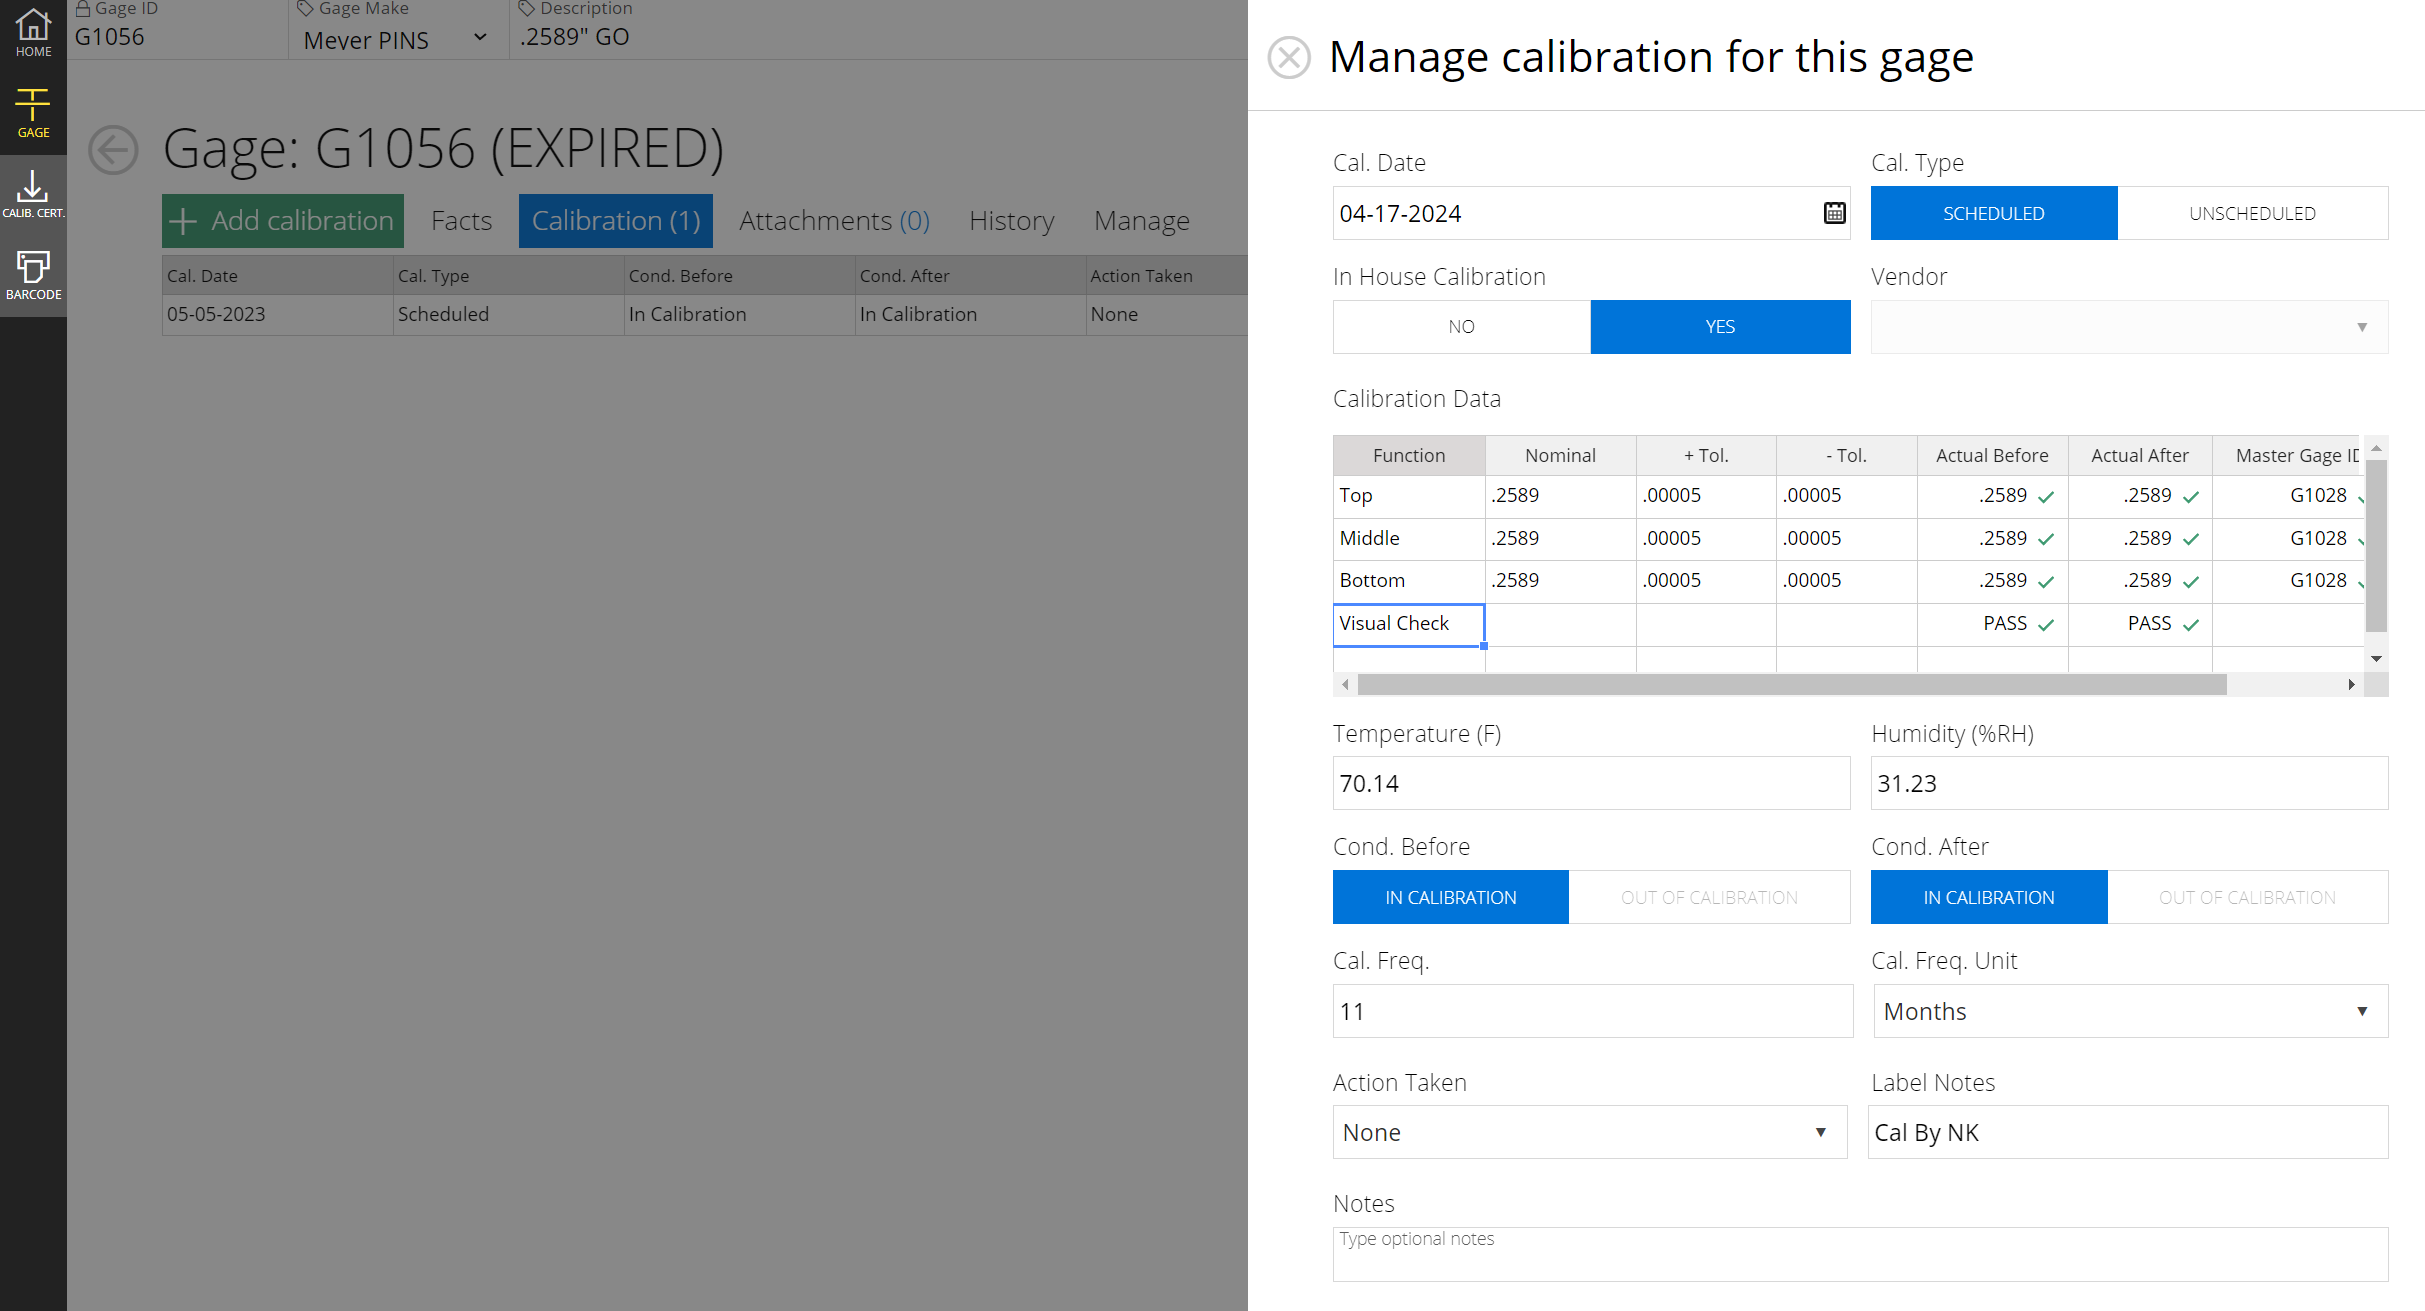The width and height of the screenshot is (2425, 1311).
Task: Click checkmark beside Top Actual Before
Action: 2046,497
